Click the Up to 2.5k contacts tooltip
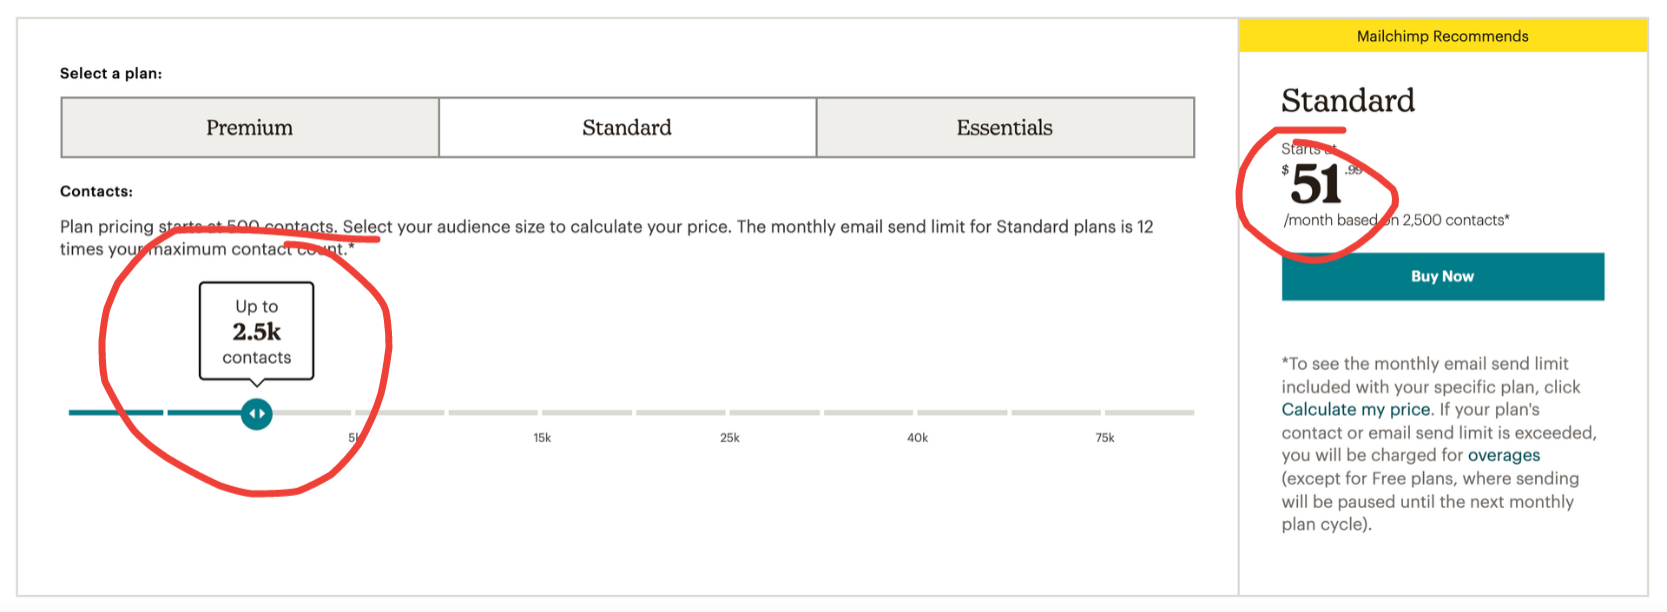 257,331
